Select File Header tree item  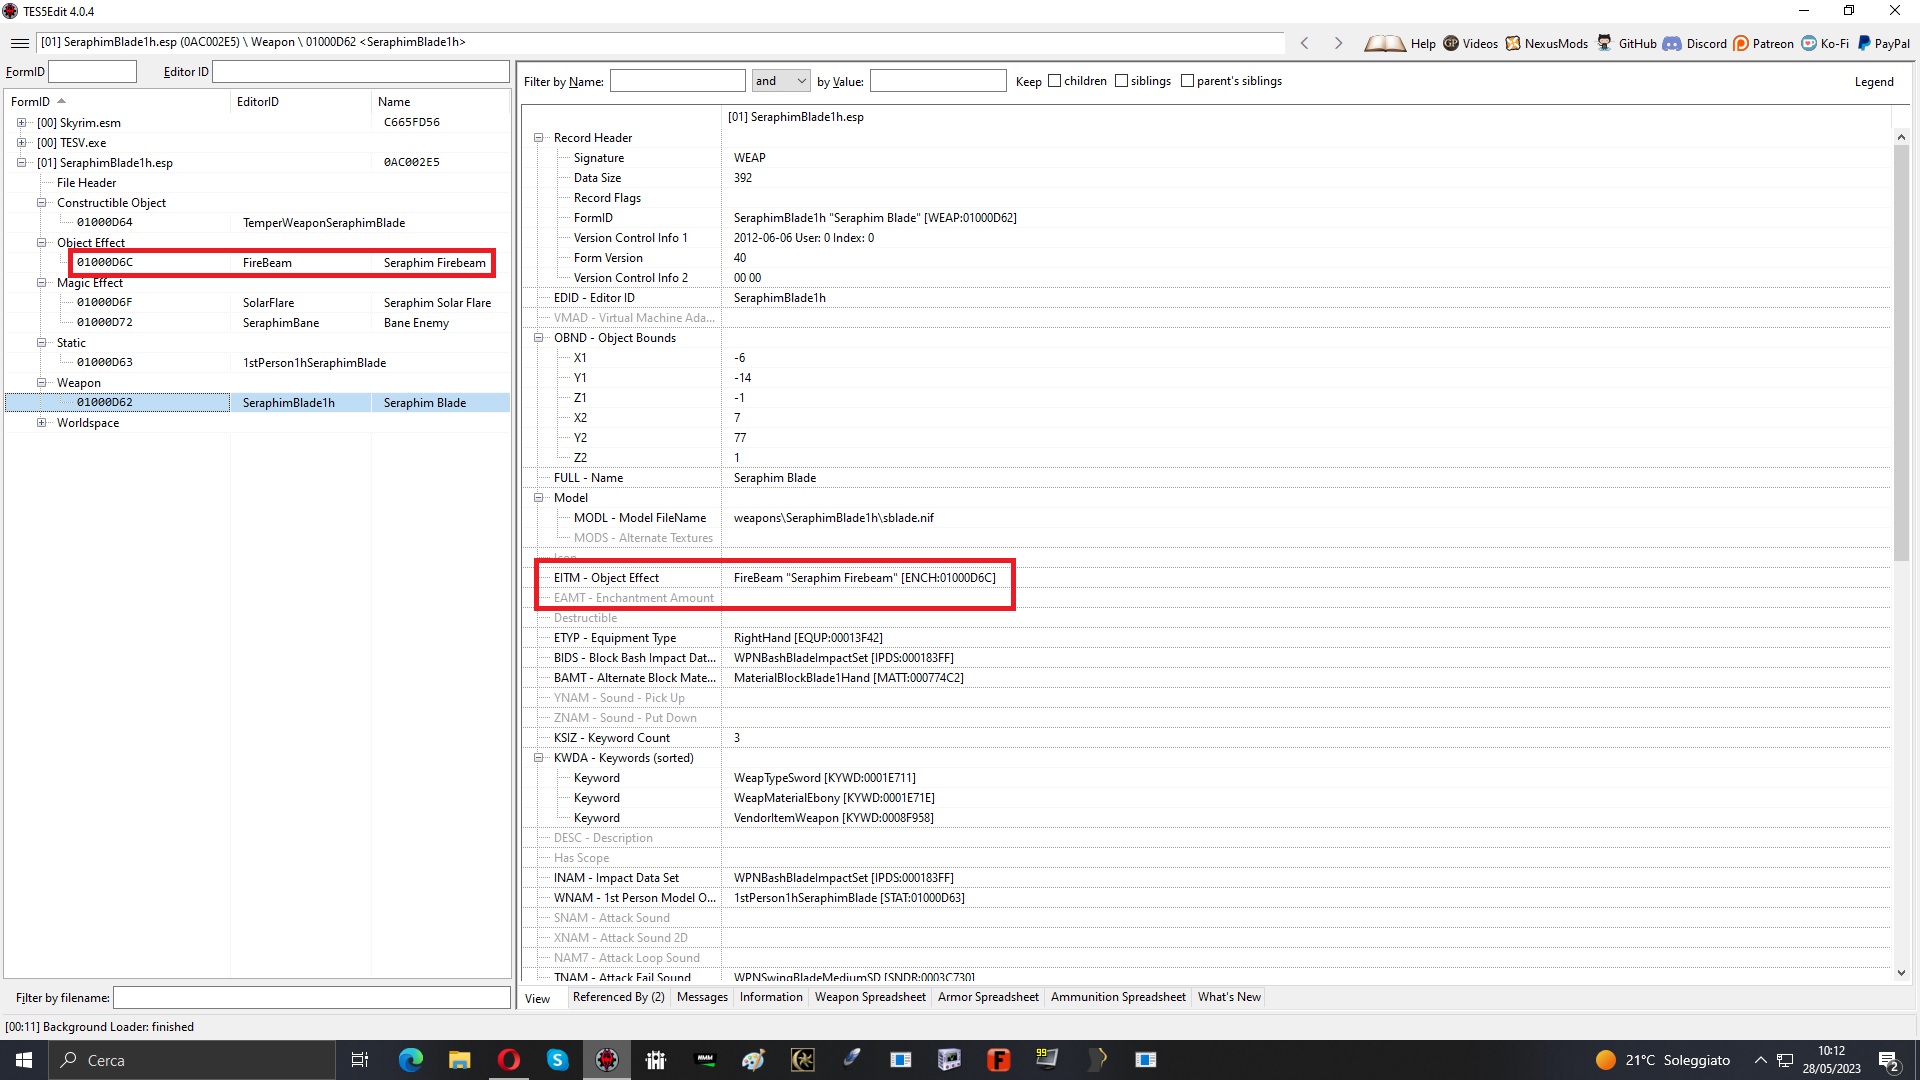[x=86, y=183]
